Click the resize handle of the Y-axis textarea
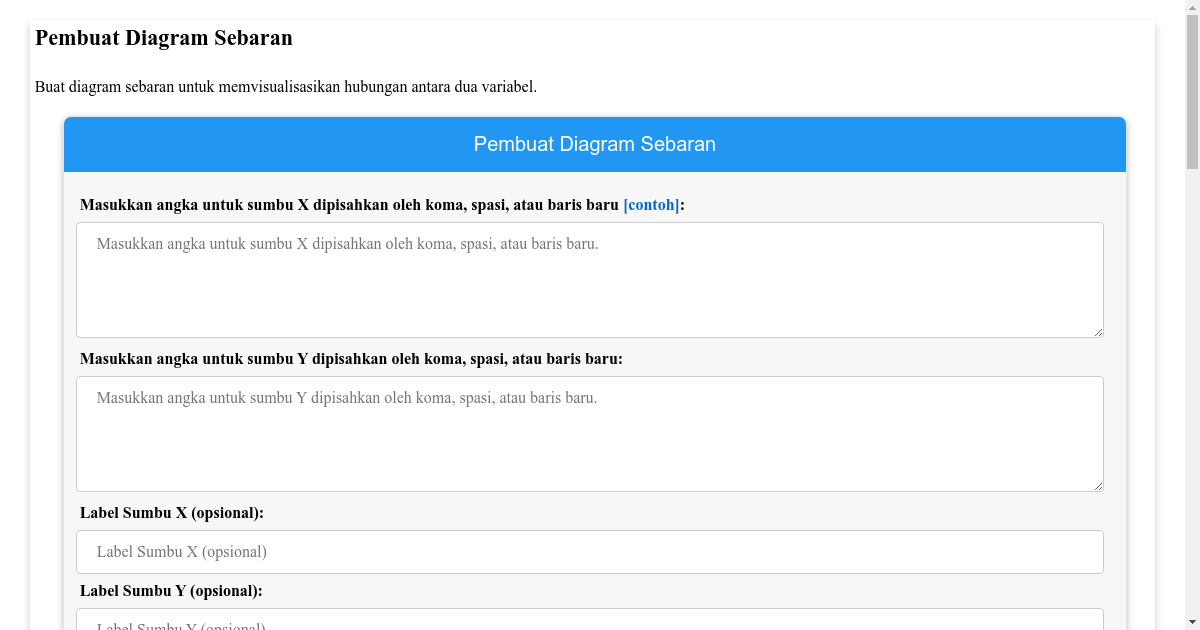The height and width of the screenshot is (630, 1200). coord(1098,485)
